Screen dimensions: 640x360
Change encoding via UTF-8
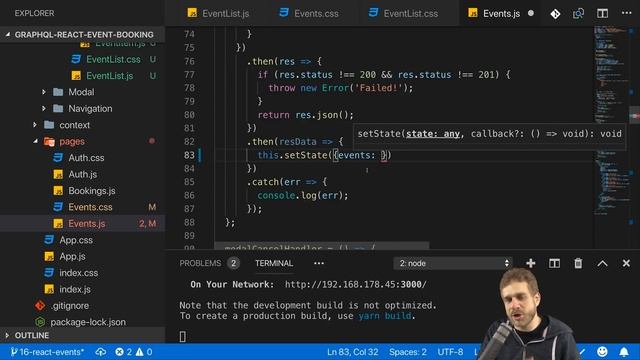click(450, 352)
